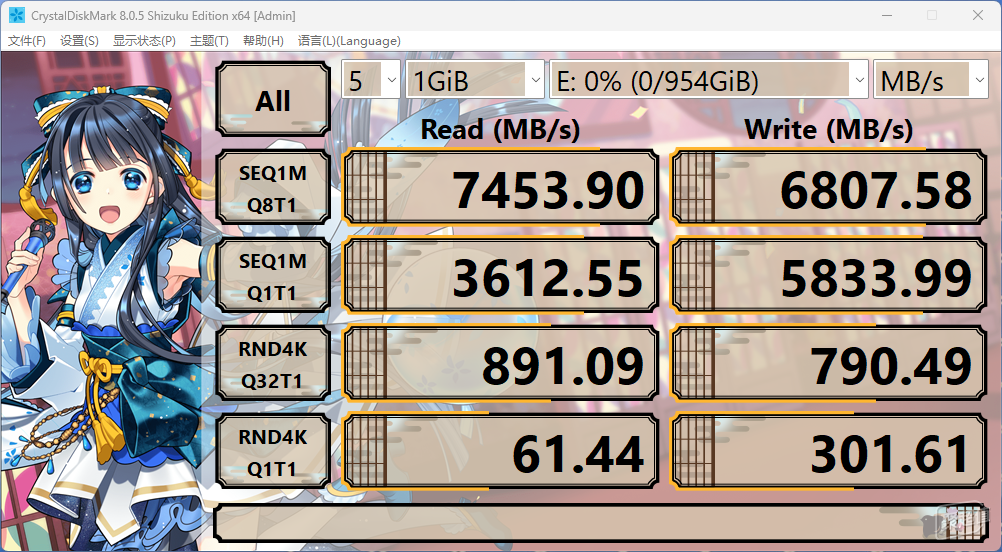Open the 帮助(H) menu
This screenshot has width=1002, height=552.
coord(263,41)
